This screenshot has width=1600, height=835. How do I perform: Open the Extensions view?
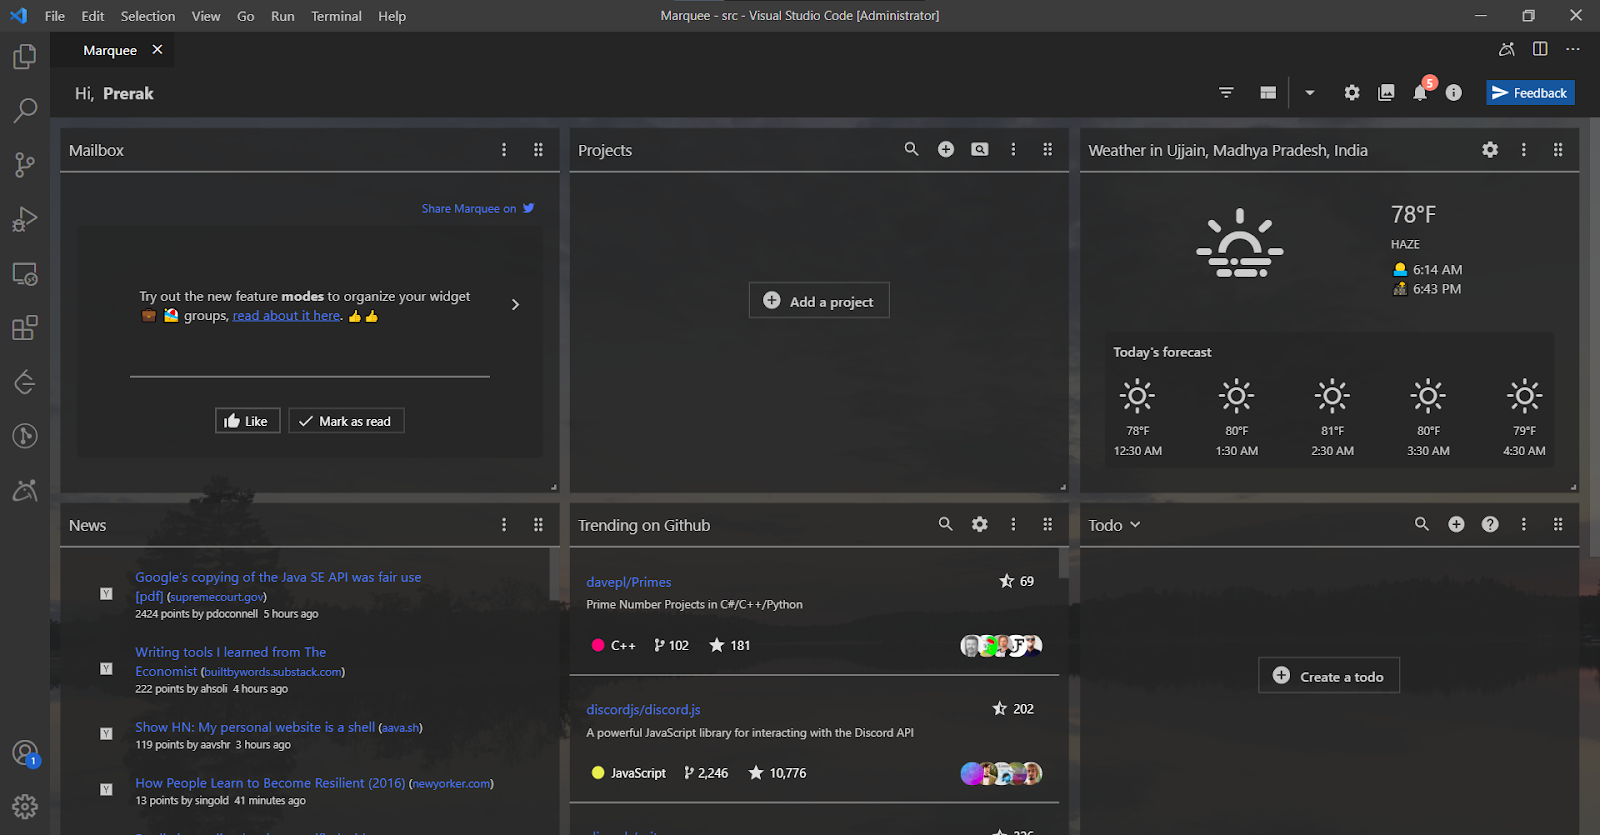click(x=25, y=328)
